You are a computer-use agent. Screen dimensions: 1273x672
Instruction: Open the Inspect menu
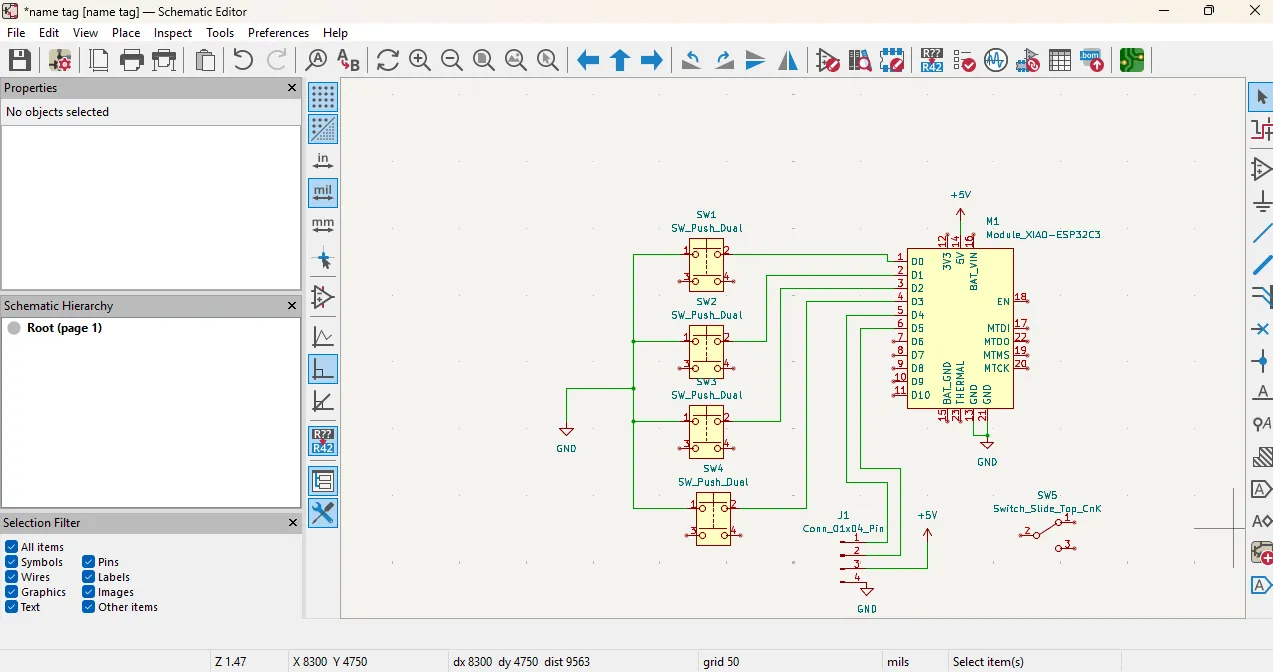[172, 33]
